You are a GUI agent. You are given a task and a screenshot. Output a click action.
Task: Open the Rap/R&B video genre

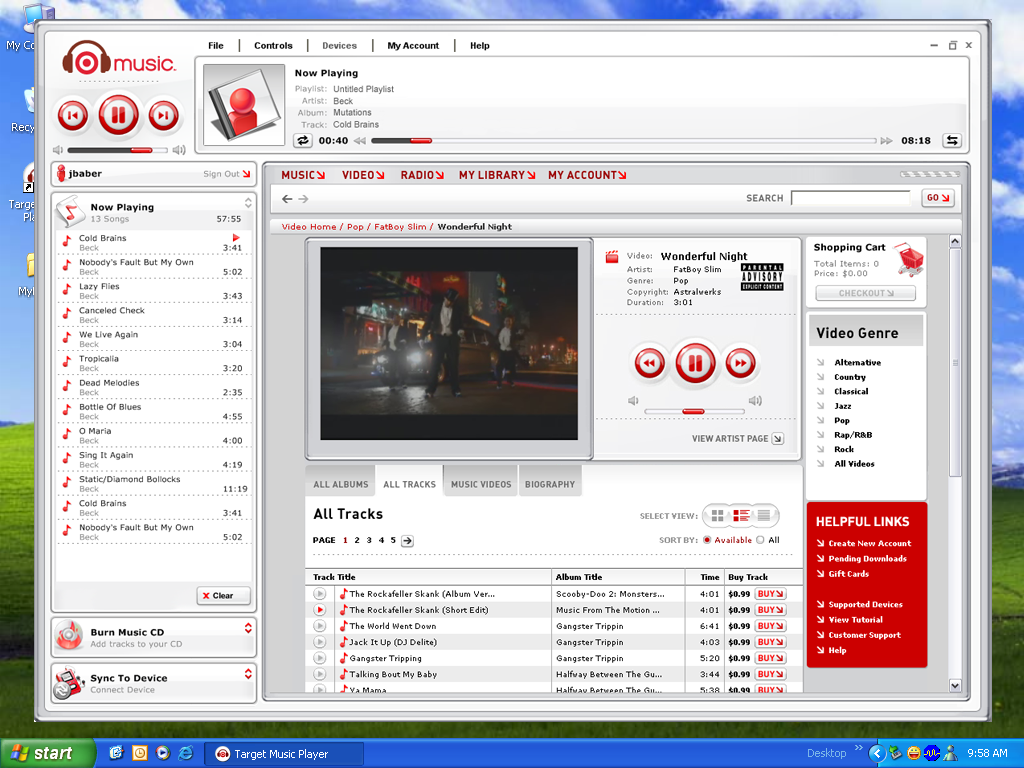point(853,435)
